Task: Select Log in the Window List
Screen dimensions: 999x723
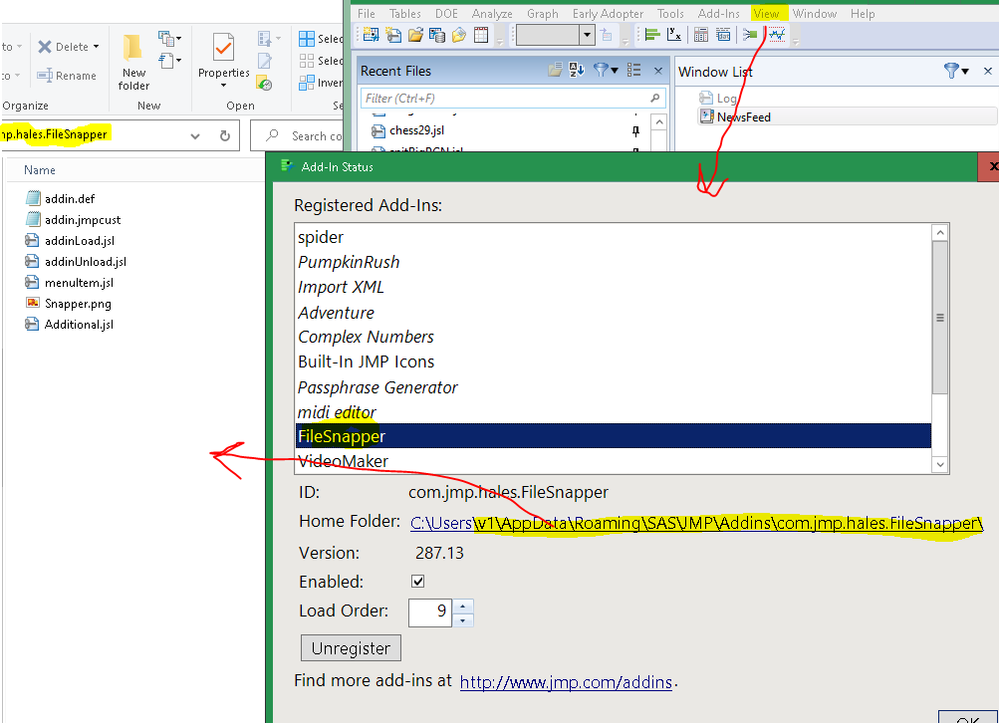Action: 717,98
